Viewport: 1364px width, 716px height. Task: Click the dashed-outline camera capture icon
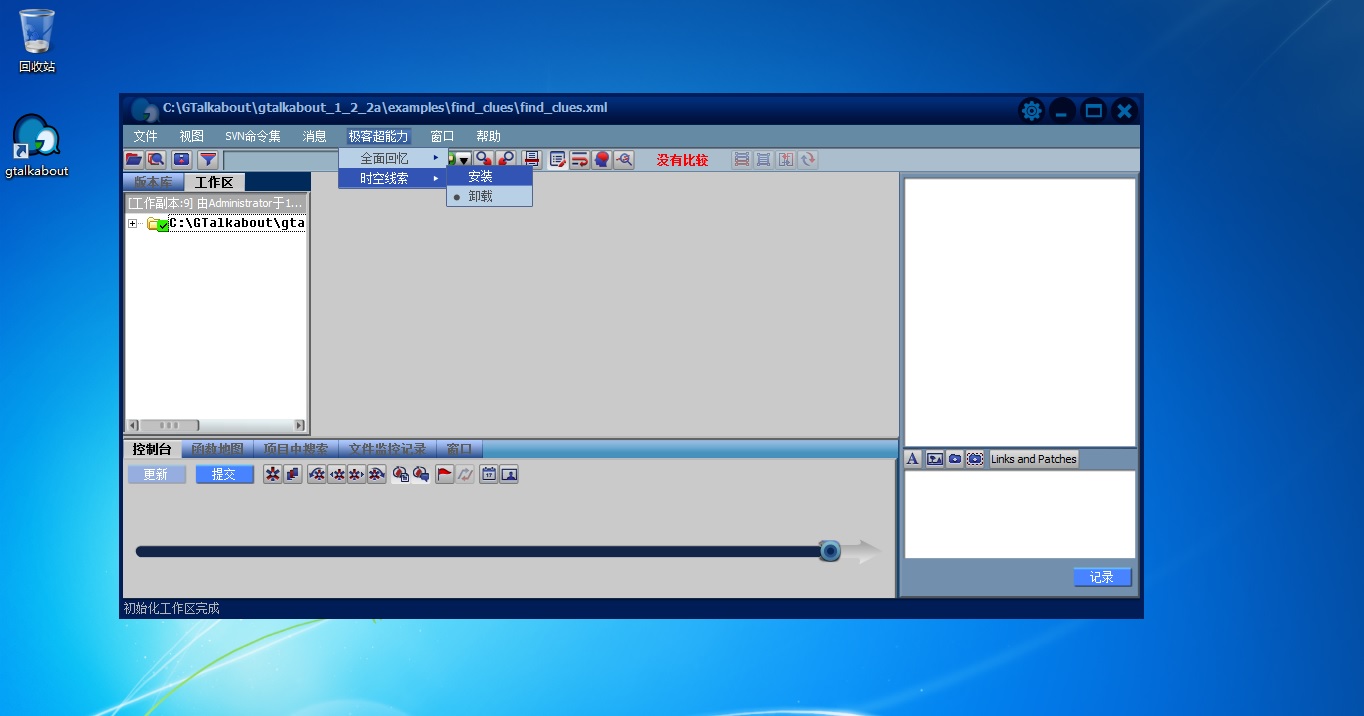click(975, 459)
